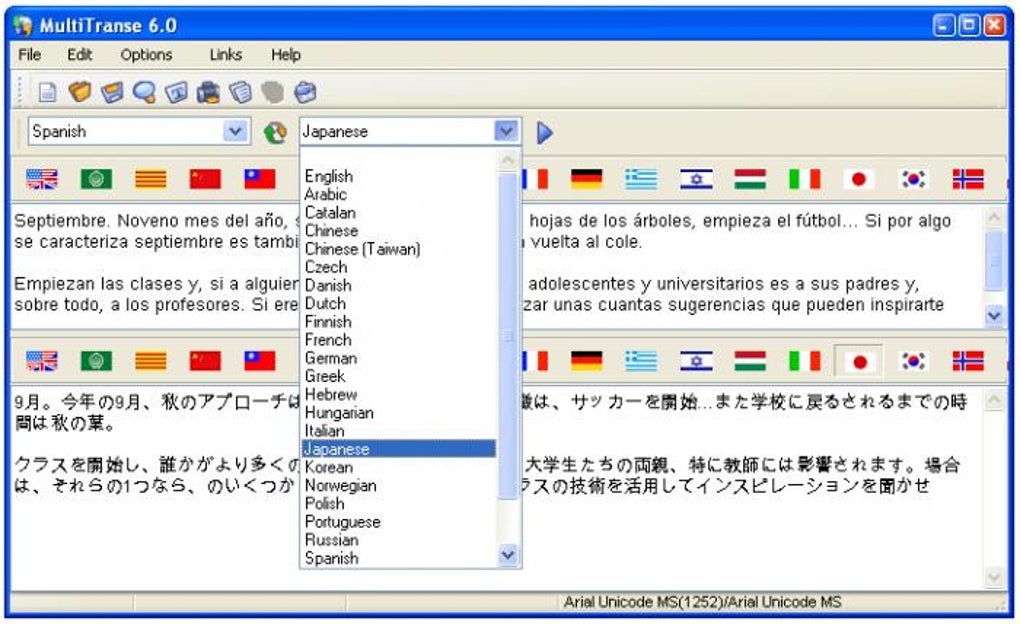
Task: Choose Taiwan flag in source flag row
Action: click(260, 178)
